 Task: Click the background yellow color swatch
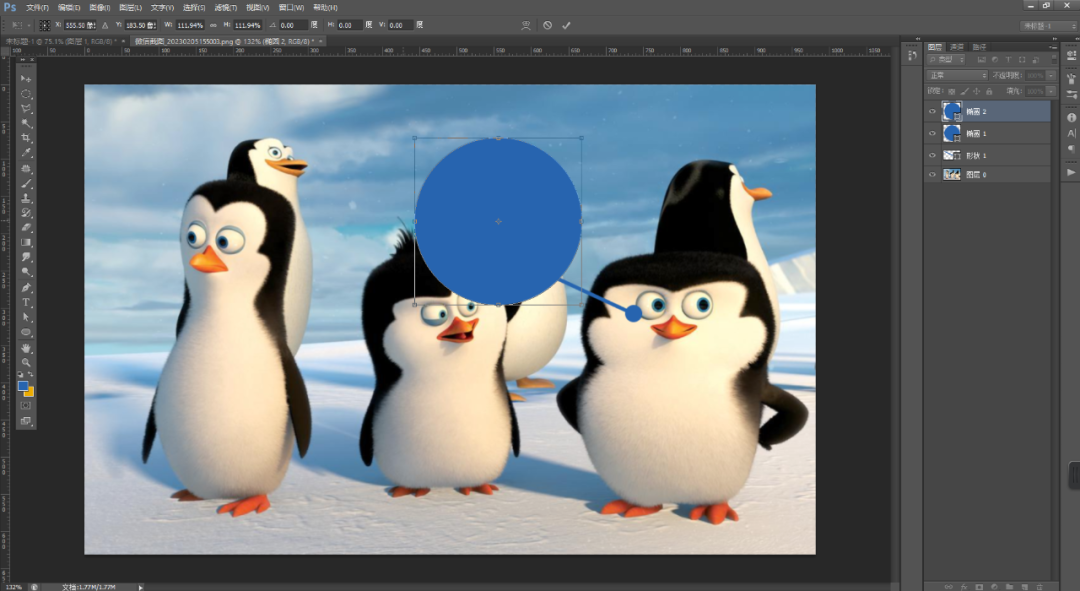(x=30, y=393)
